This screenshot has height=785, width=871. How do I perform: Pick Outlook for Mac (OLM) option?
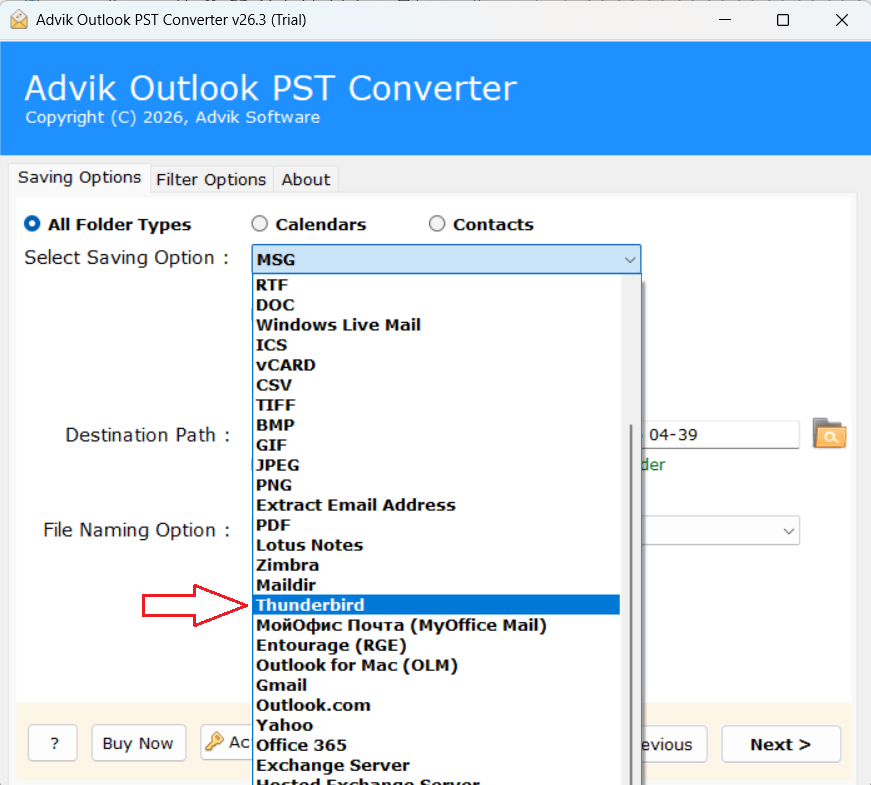pos(437,665)
